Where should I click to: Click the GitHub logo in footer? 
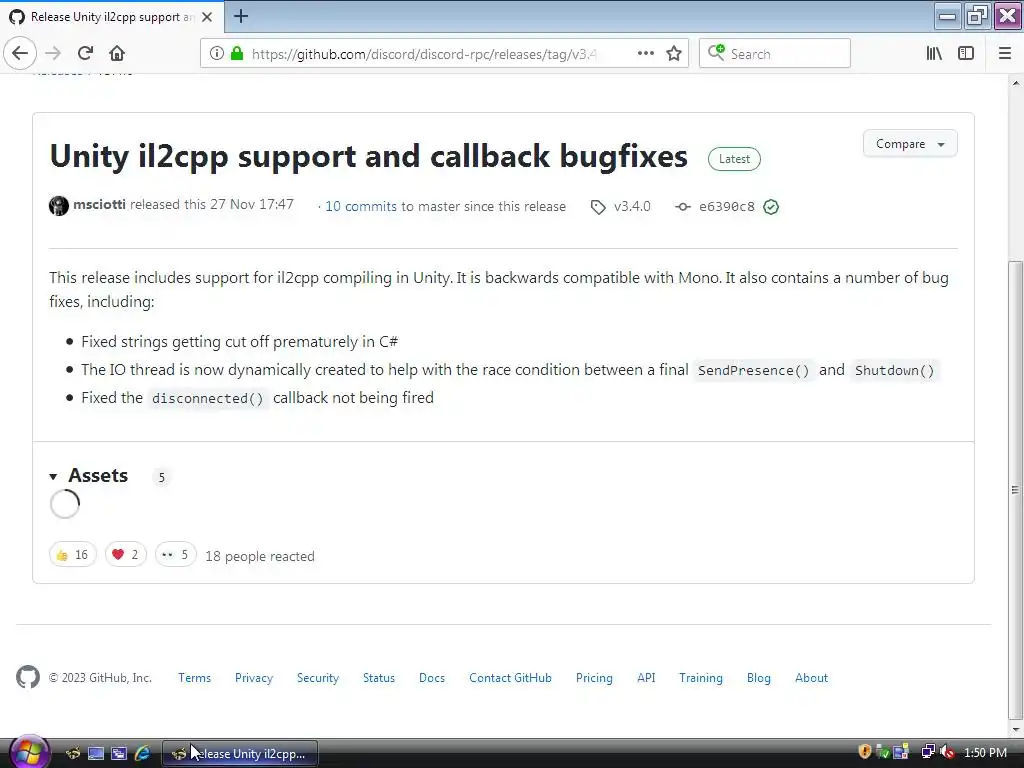28,677
